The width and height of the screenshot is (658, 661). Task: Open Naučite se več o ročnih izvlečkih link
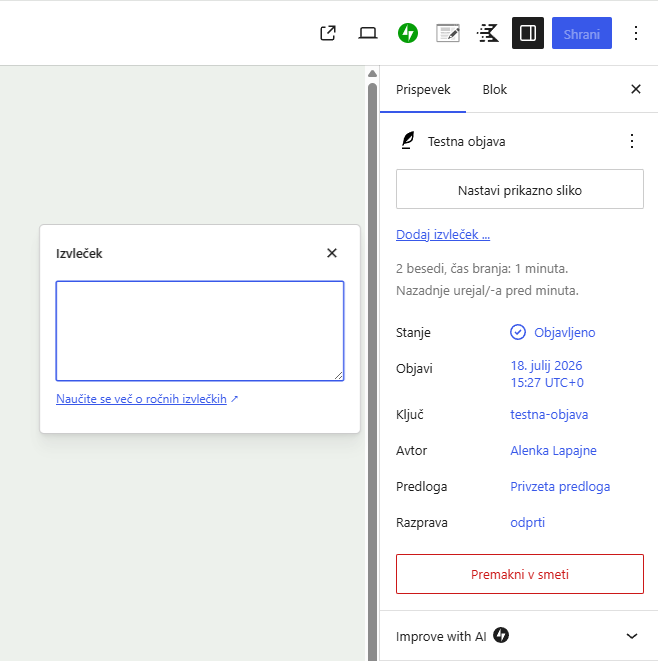tap(147, 399)
